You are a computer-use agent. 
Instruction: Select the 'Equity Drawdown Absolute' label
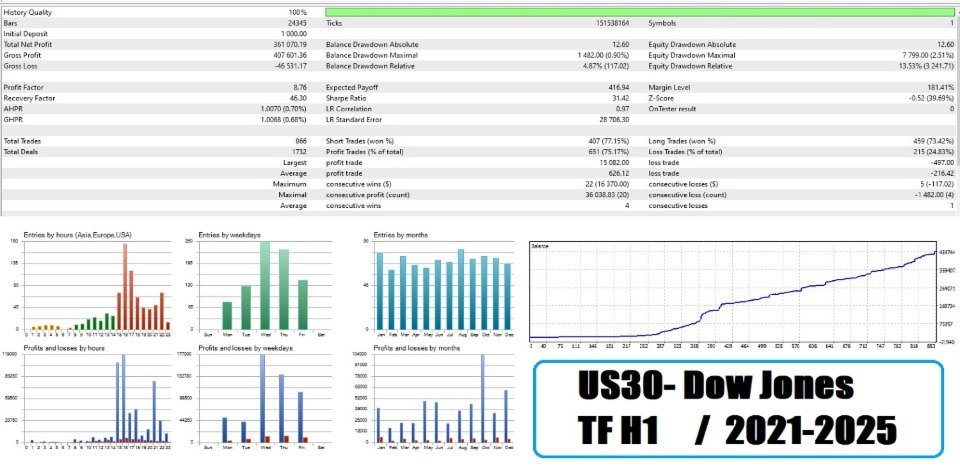click(x=692, y=45)
